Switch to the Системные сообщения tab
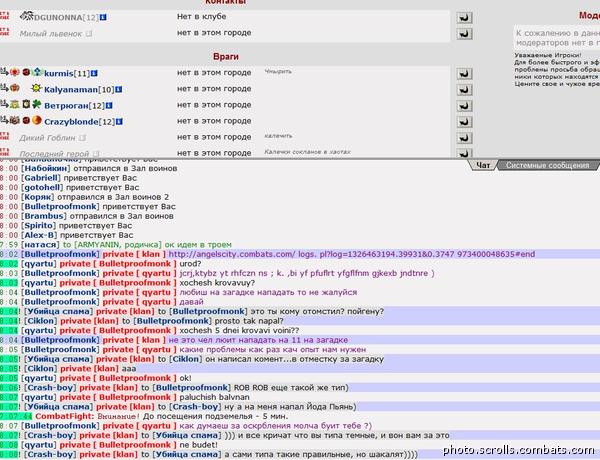600x460 pixels. 548,165
